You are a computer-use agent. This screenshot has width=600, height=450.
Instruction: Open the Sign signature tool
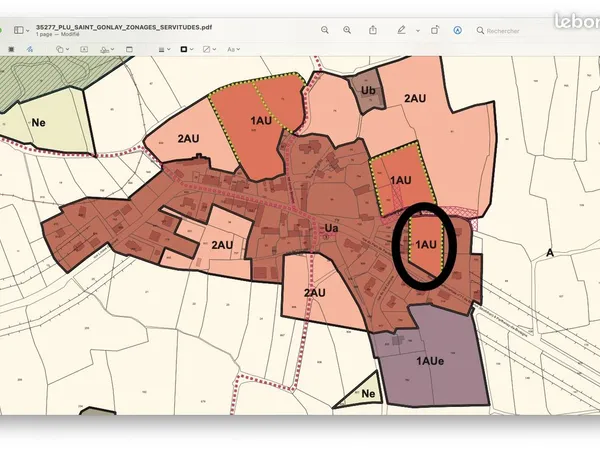click(x=104, y=49)
